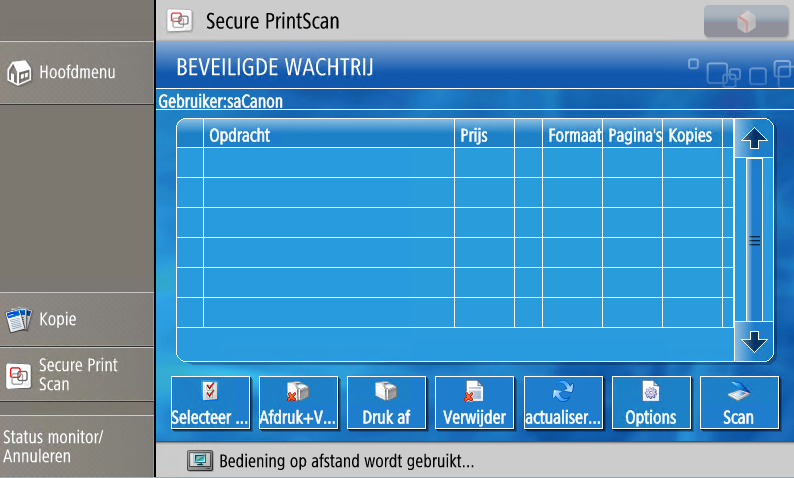Click the Formaat column header
The width and height of the screenshot is (794, 478).
(x=573, y=135)
